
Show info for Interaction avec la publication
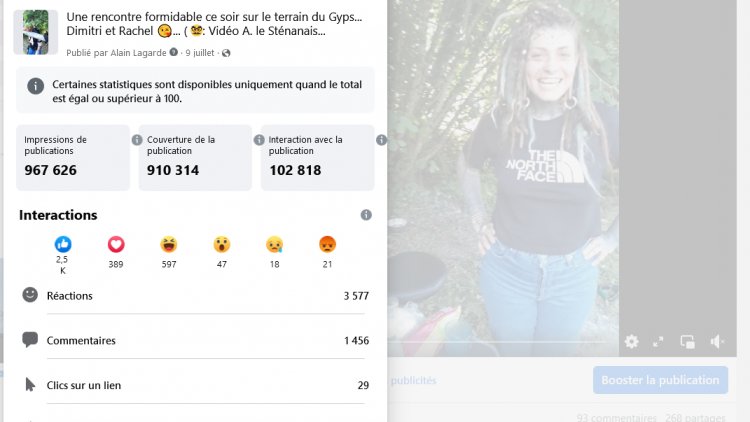tap(381, 140)
